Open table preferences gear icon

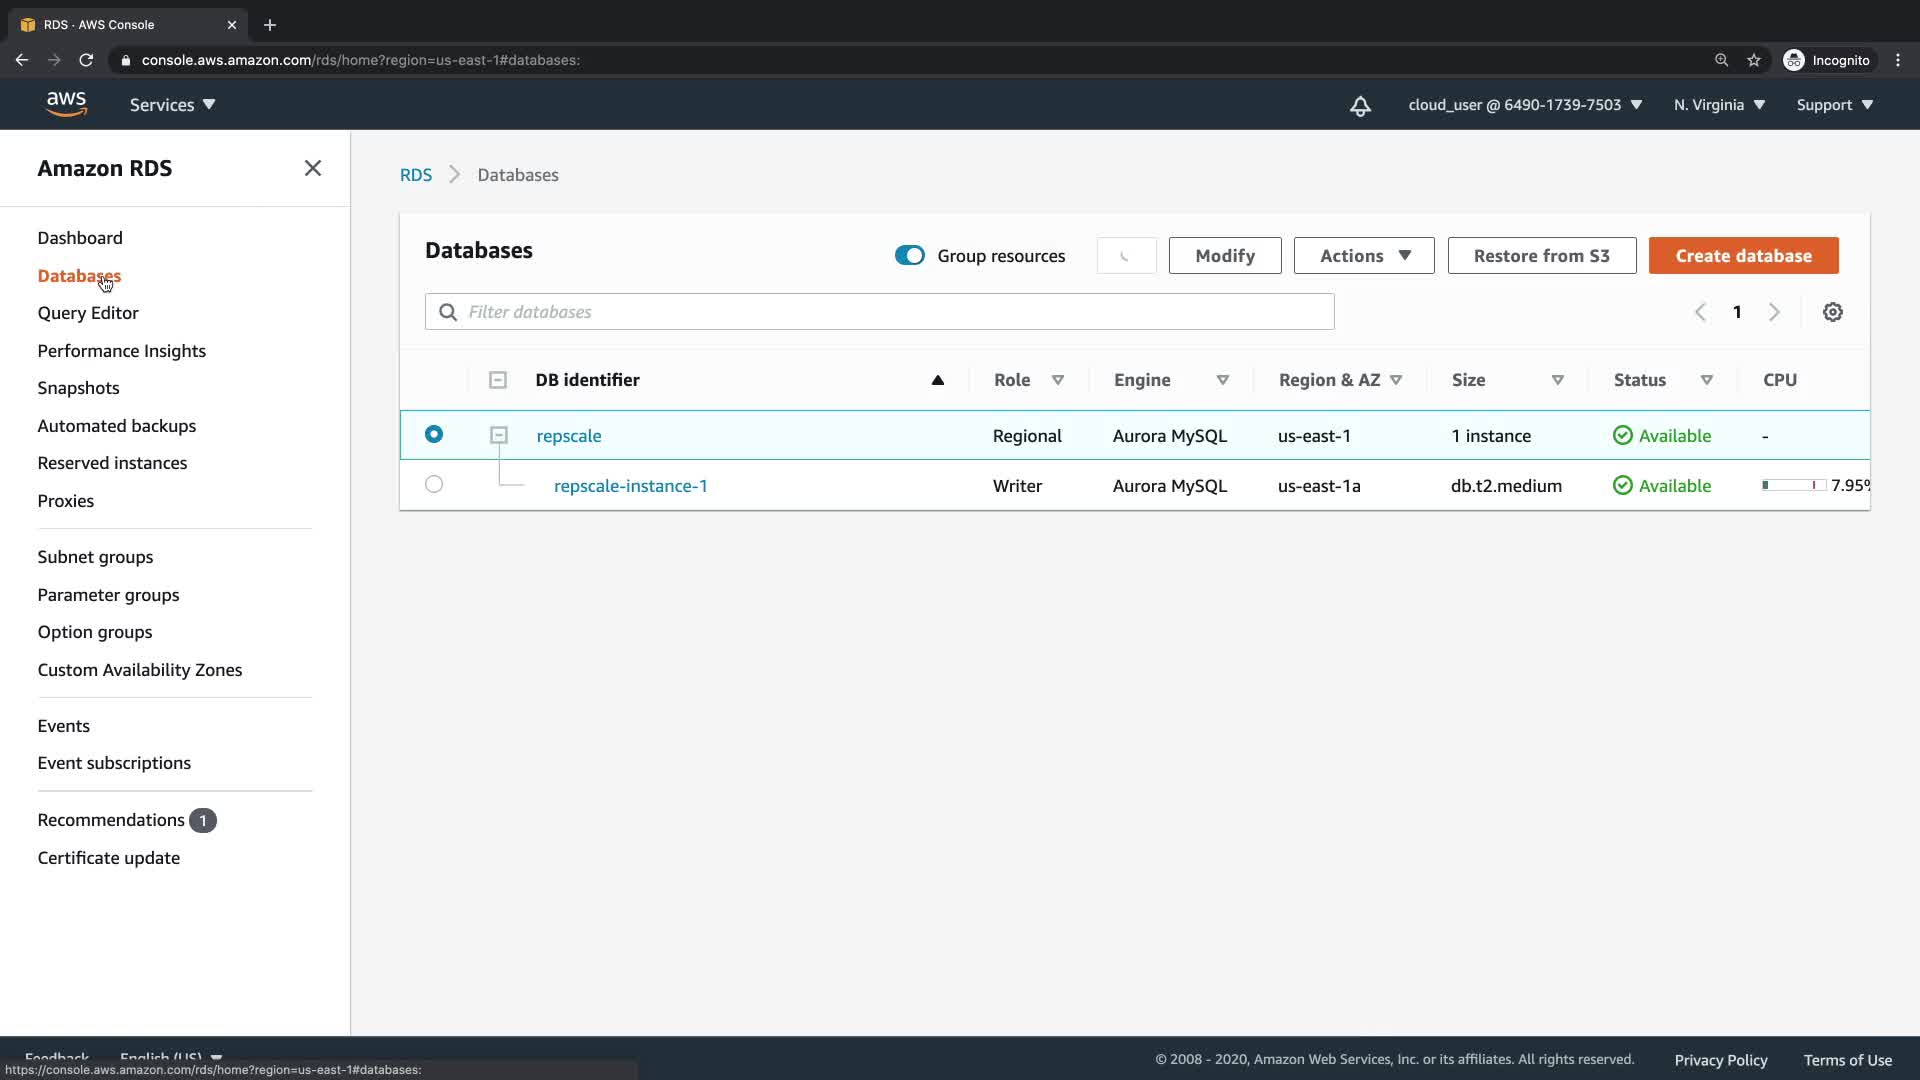pos(1832,312)
